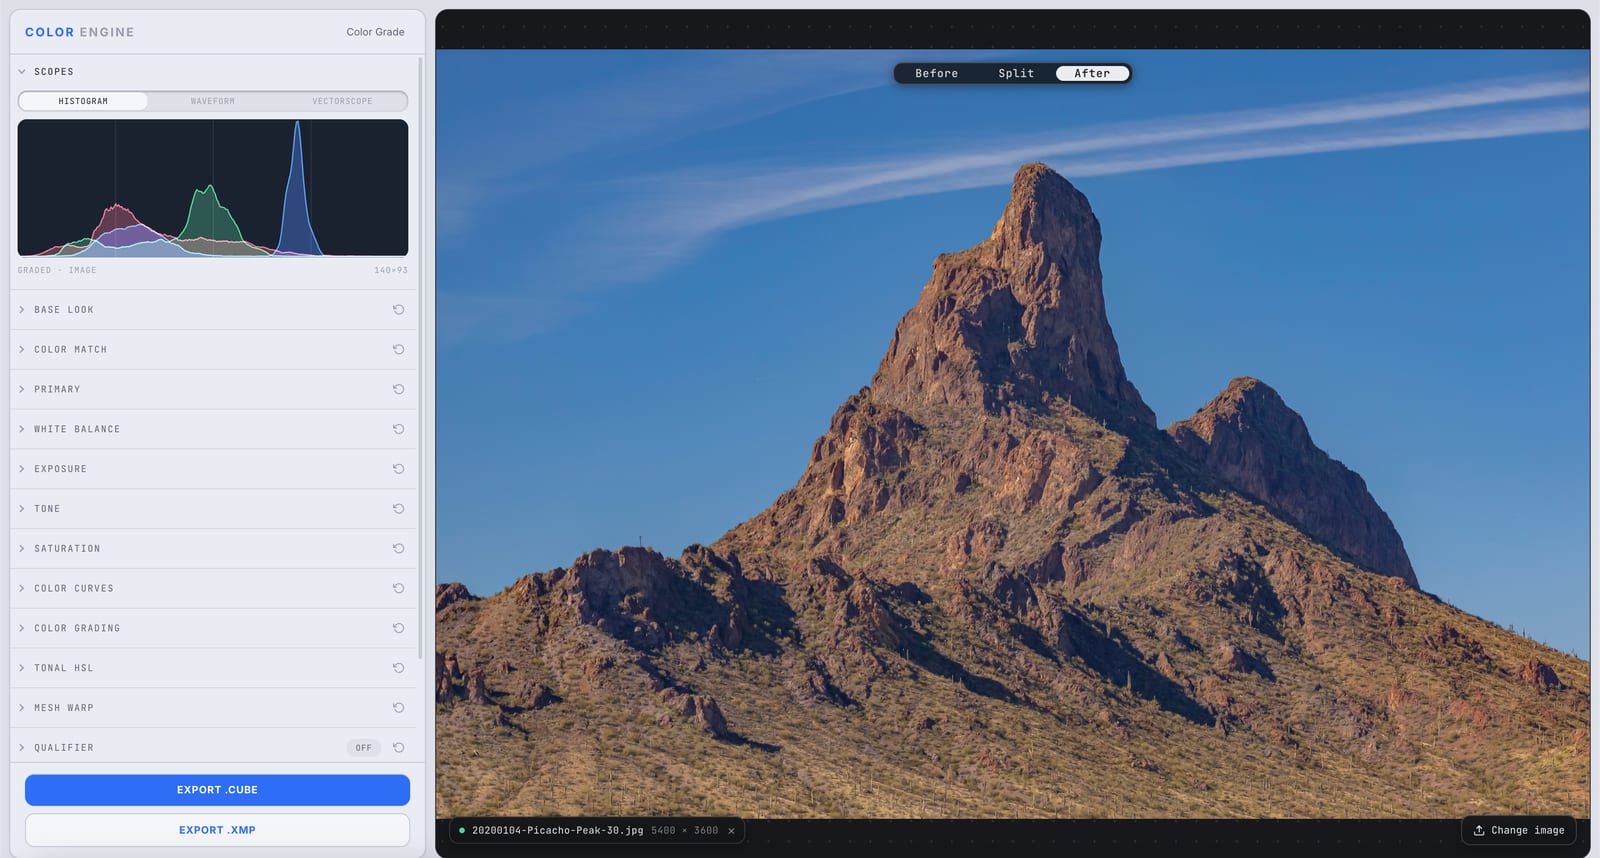Reset the Saturation section
1600x858 pixels.
(398, 549)
